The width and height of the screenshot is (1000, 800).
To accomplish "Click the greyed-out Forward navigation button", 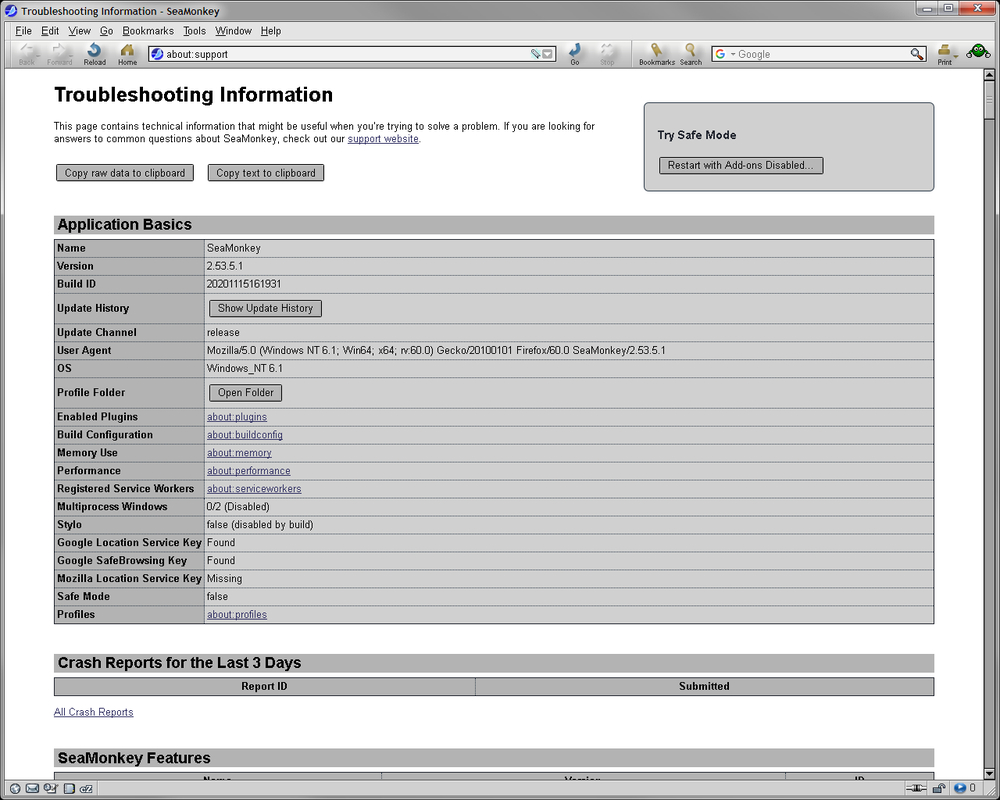I will tap(59, 54).
